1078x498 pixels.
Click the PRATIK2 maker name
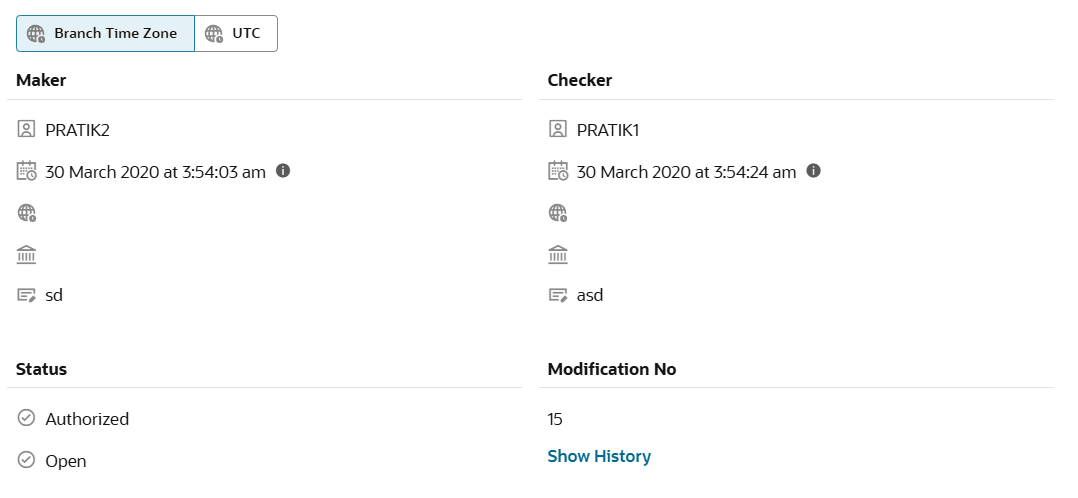(x=77, y=130)
